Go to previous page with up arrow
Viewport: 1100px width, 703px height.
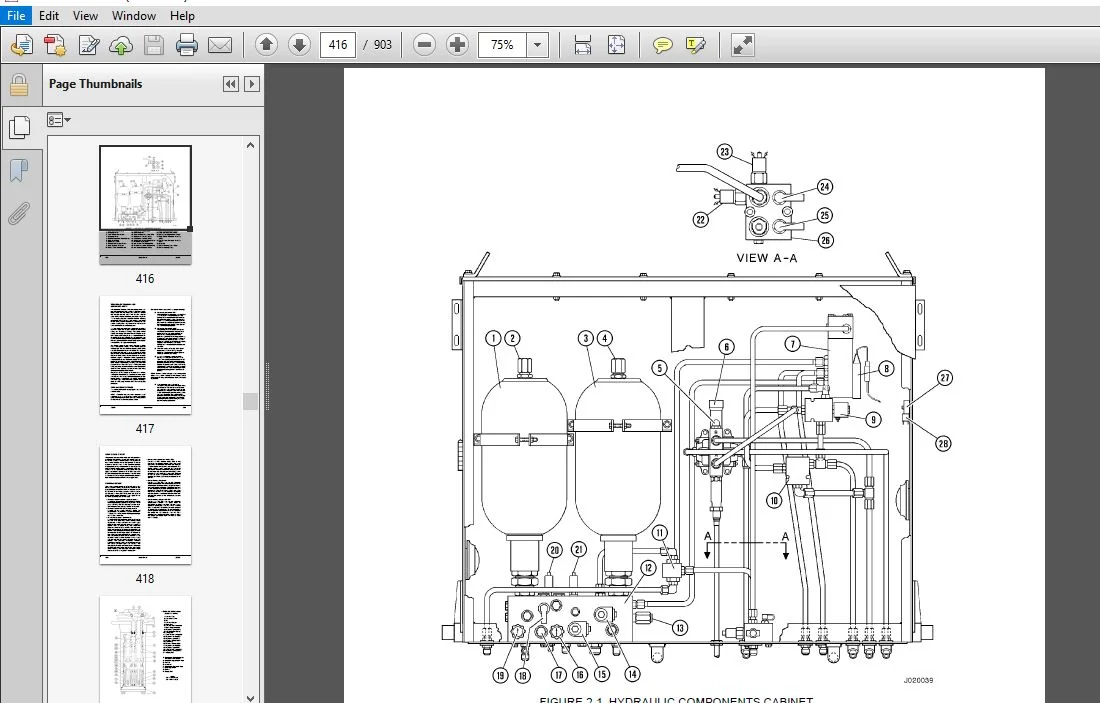(x=266, y=45)
